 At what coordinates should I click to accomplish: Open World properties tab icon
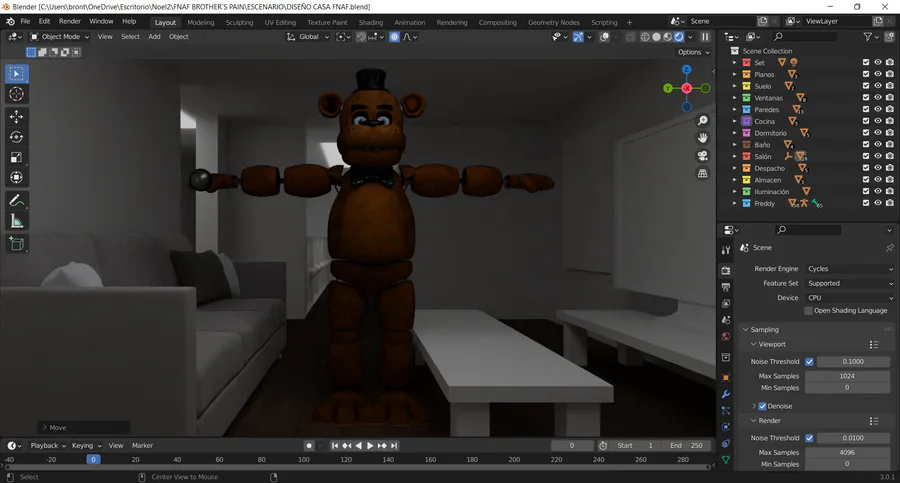pos(726,337)
